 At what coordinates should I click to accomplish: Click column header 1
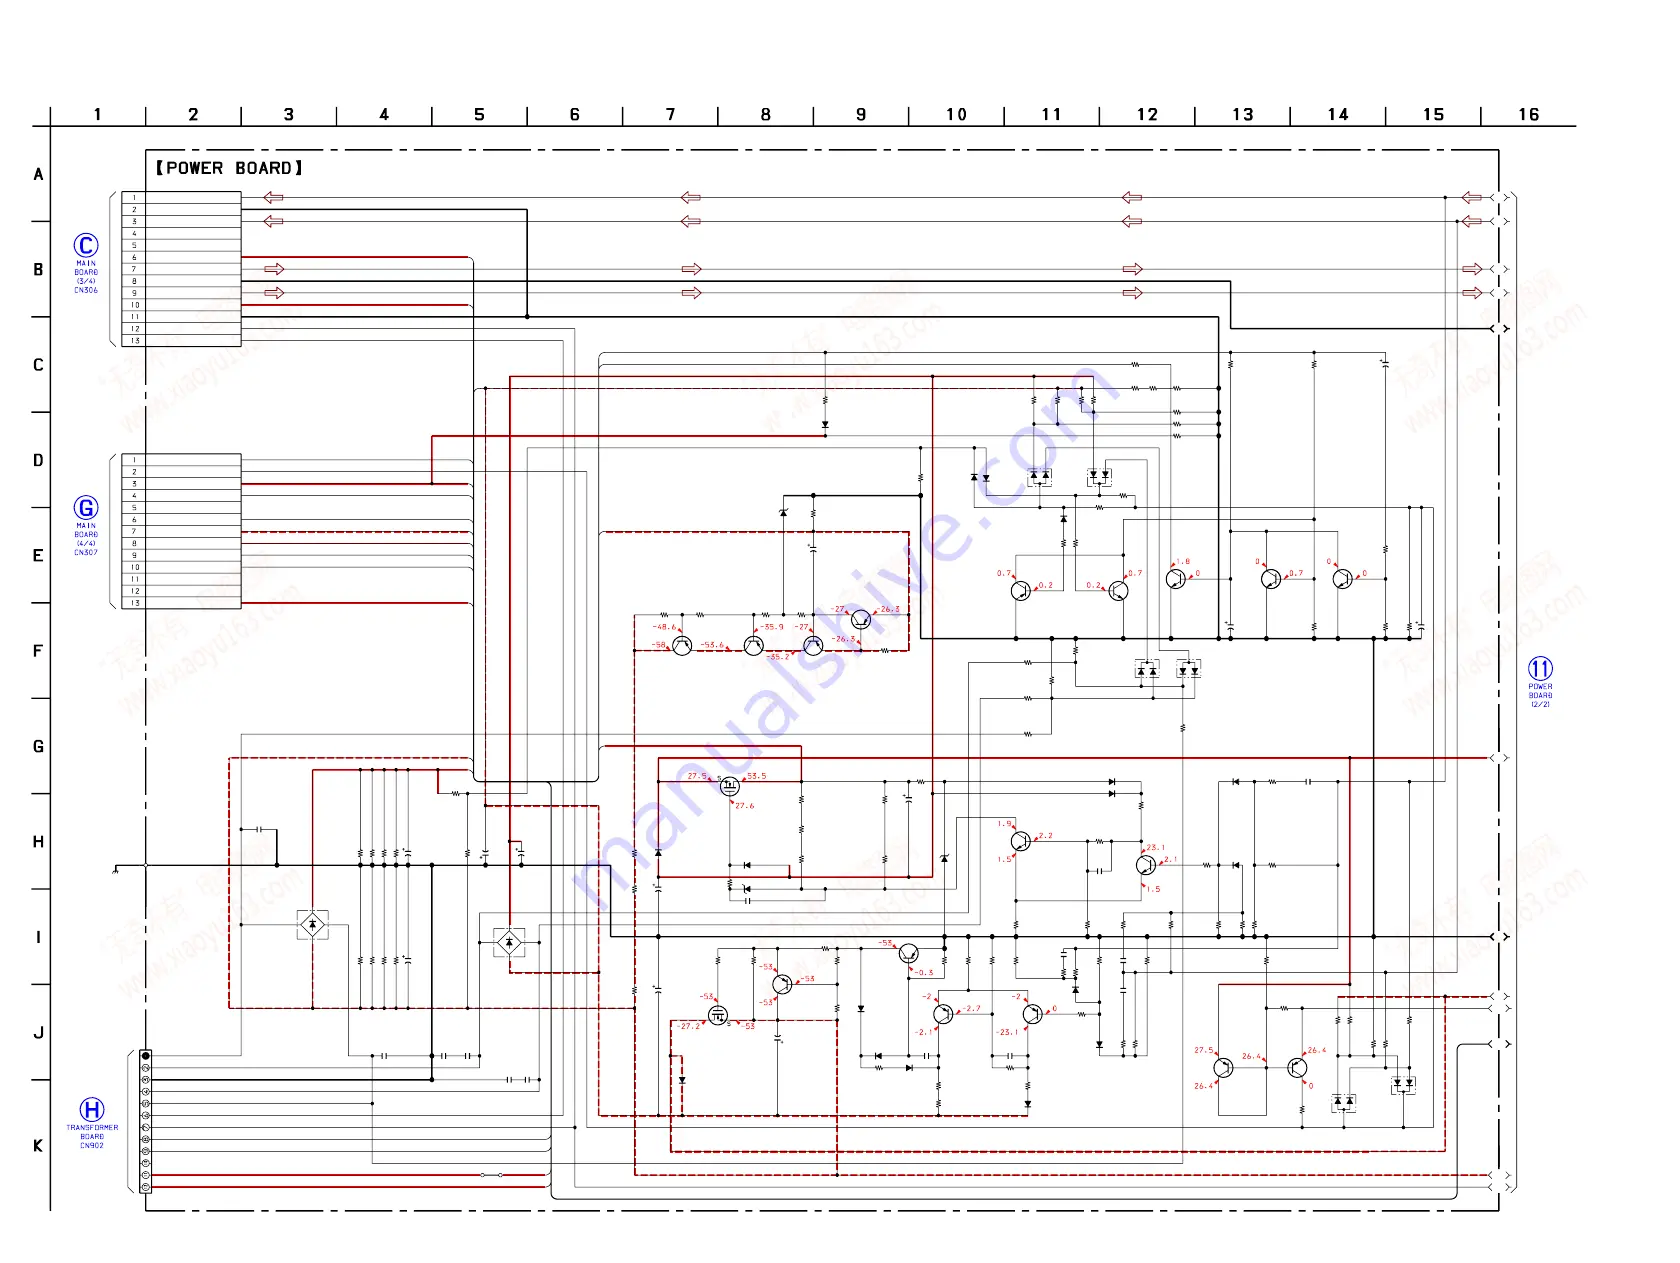click(97, 115)
